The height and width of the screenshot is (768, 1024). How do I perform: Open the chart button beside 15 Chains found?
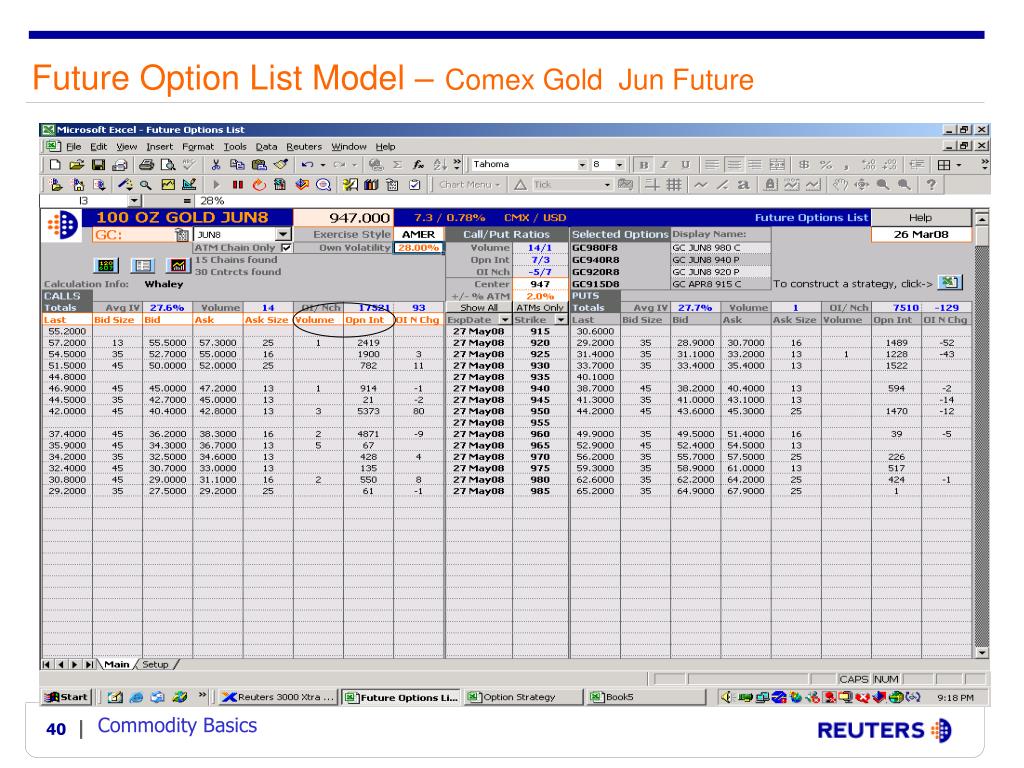point(177,265)
